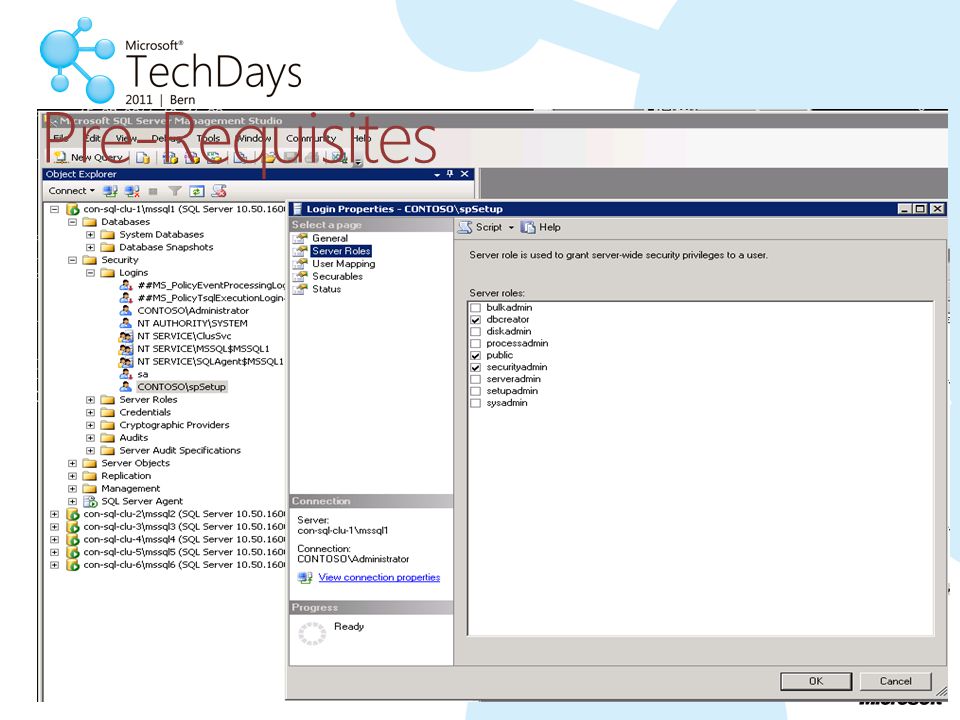Click the Help icon in Login Properties toolbar
The image size is (960, 720).
click(528, 227)
